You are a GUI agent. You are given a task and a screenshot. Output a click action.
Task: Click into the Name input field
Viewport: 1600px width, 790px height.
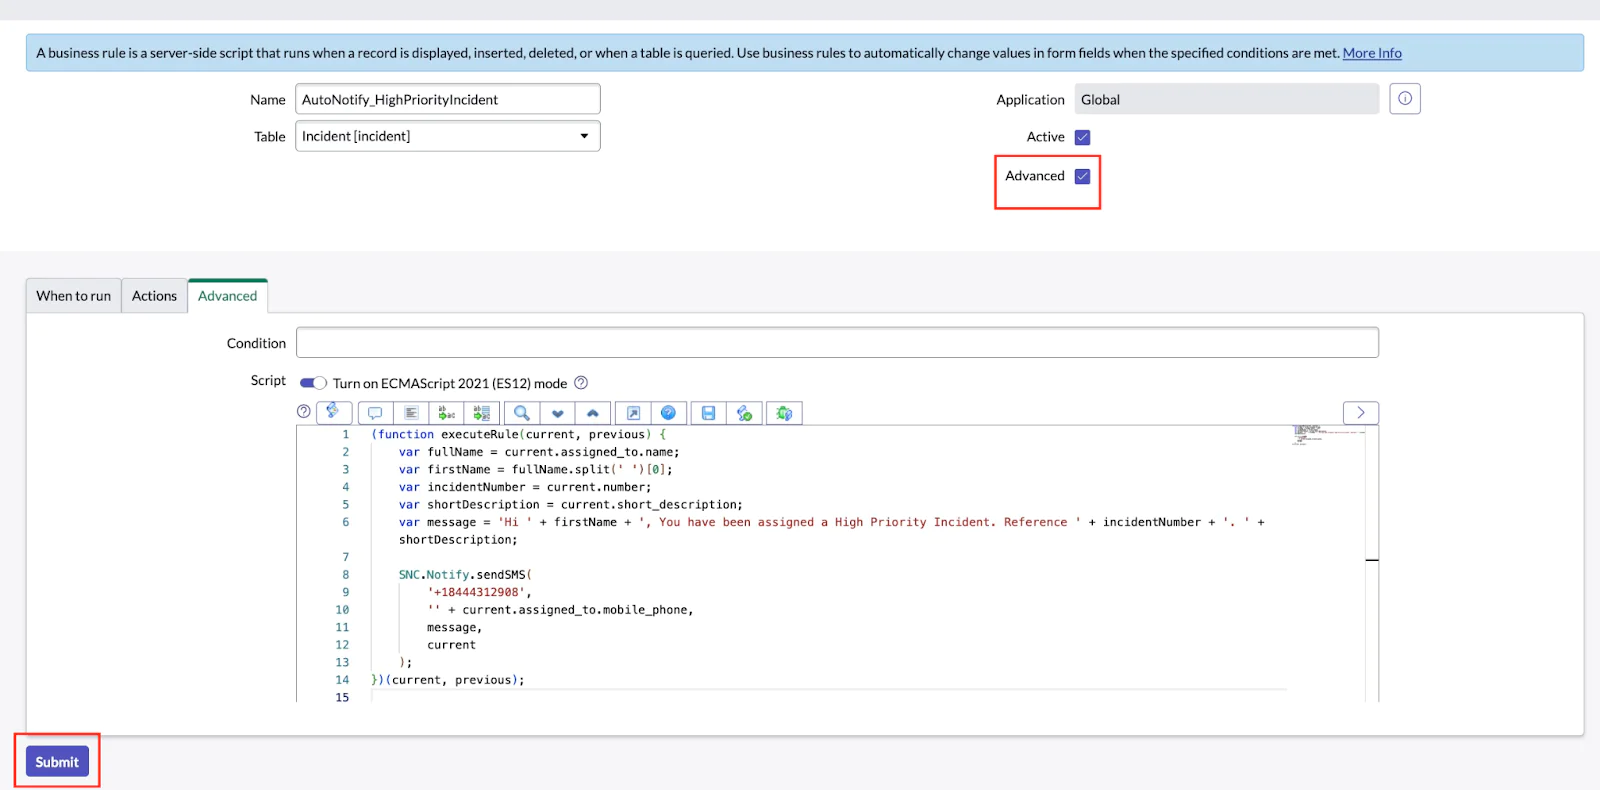(x=448, y=99)
